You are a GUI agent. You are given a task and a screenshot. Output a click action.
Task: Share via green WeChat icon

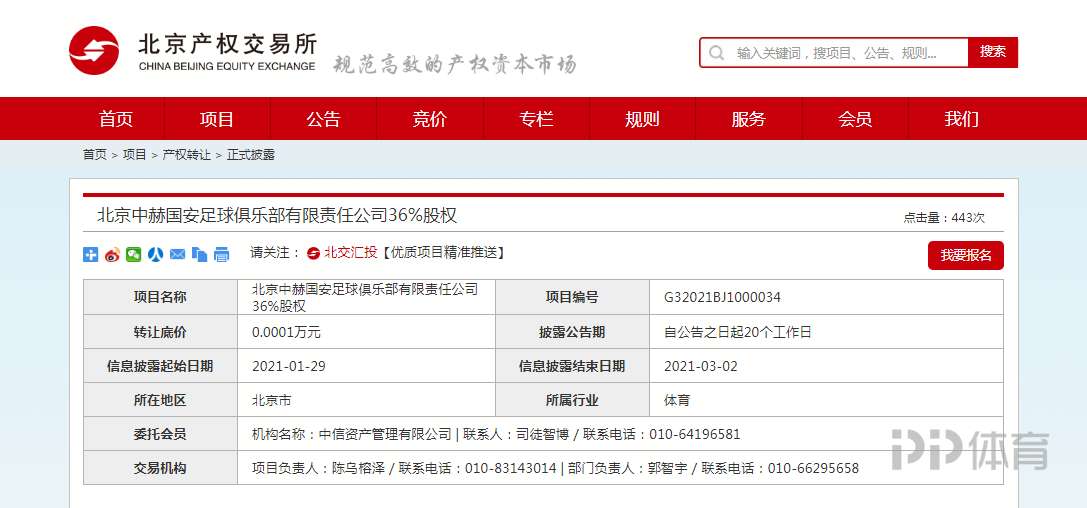(134, 254)
